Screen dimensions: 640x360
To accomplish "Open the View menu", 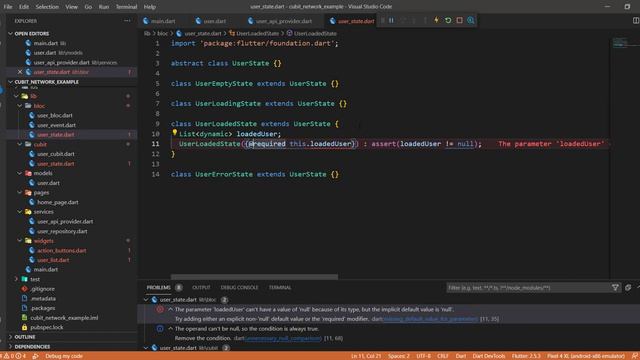I will click(x=71, y=7).
